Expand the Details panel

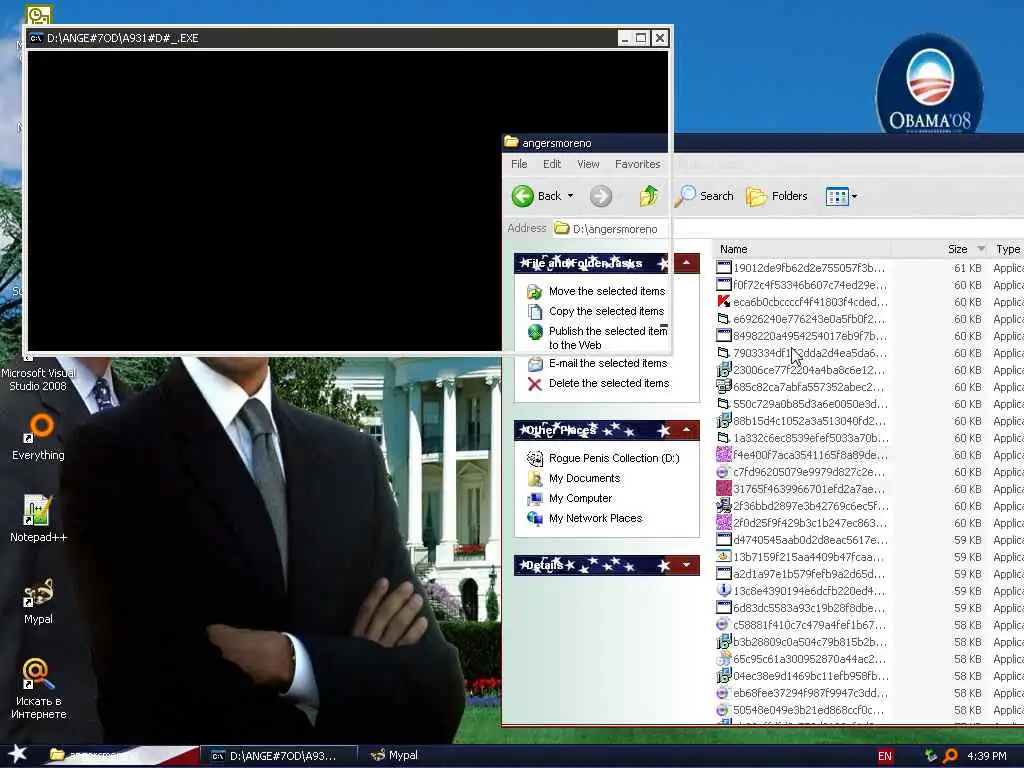(x=686, y=565)
